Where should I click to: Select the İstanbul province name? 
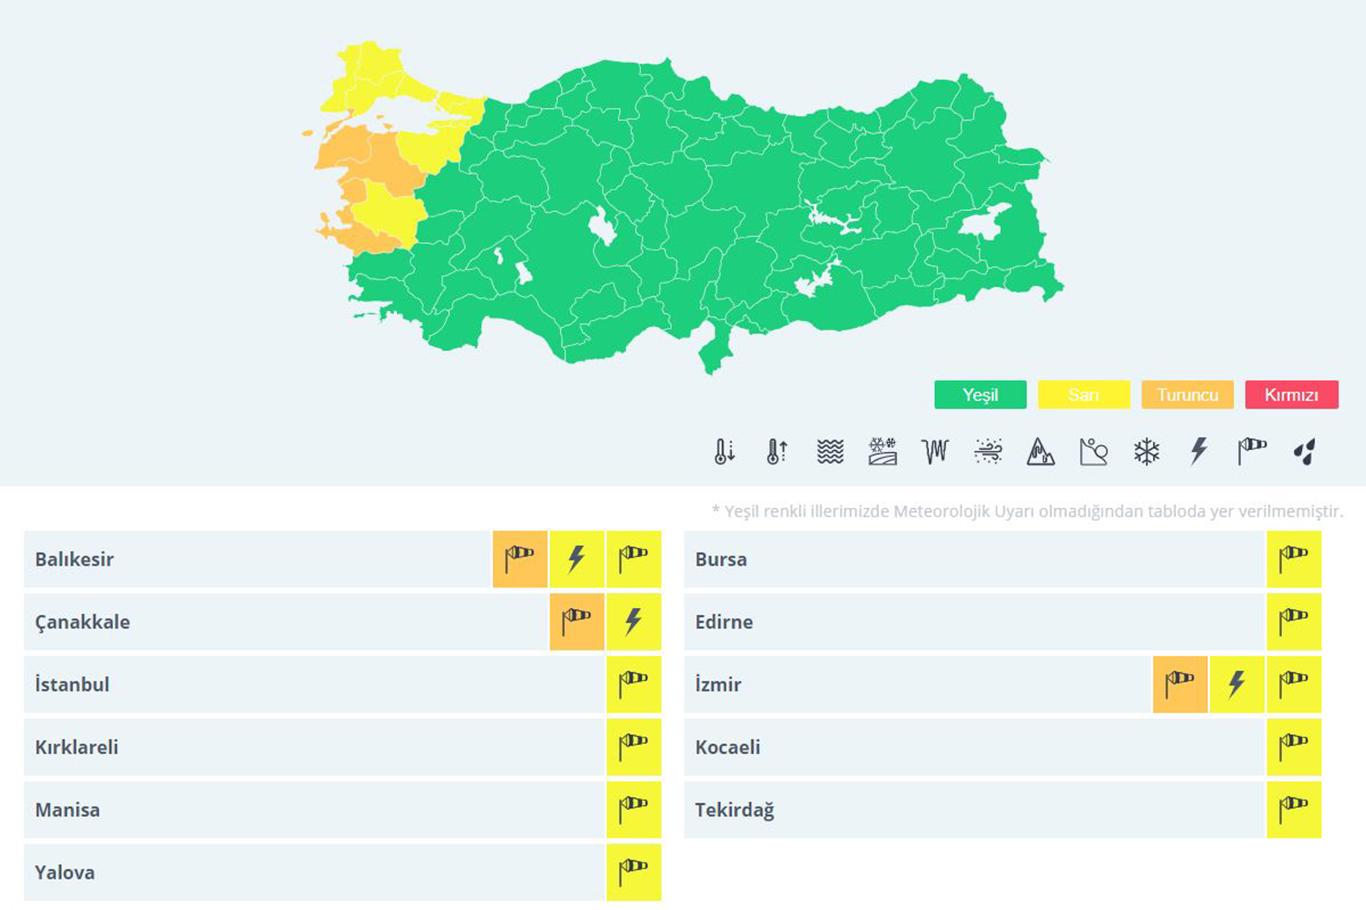[72, 685]
